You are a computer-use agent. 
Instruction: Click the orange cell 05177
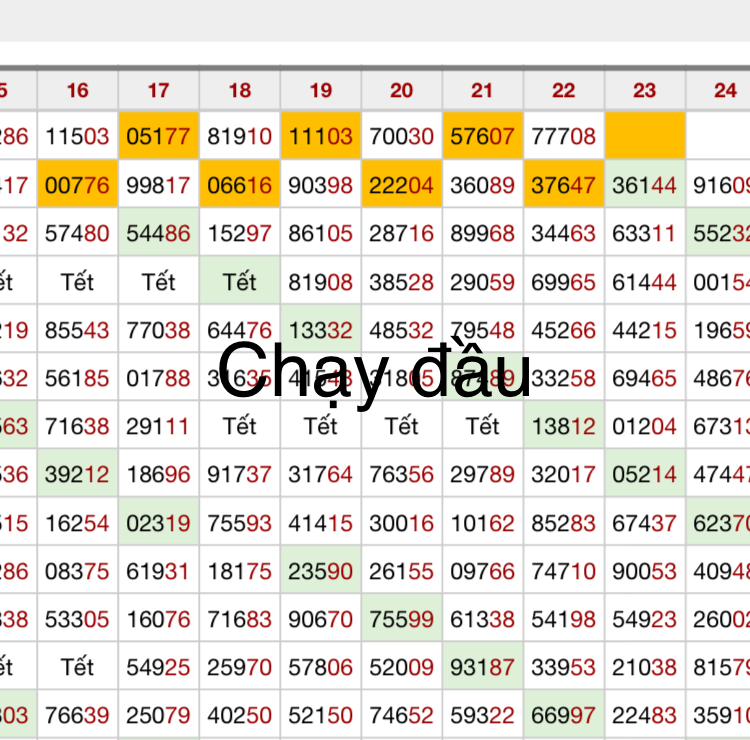[159, 137]
